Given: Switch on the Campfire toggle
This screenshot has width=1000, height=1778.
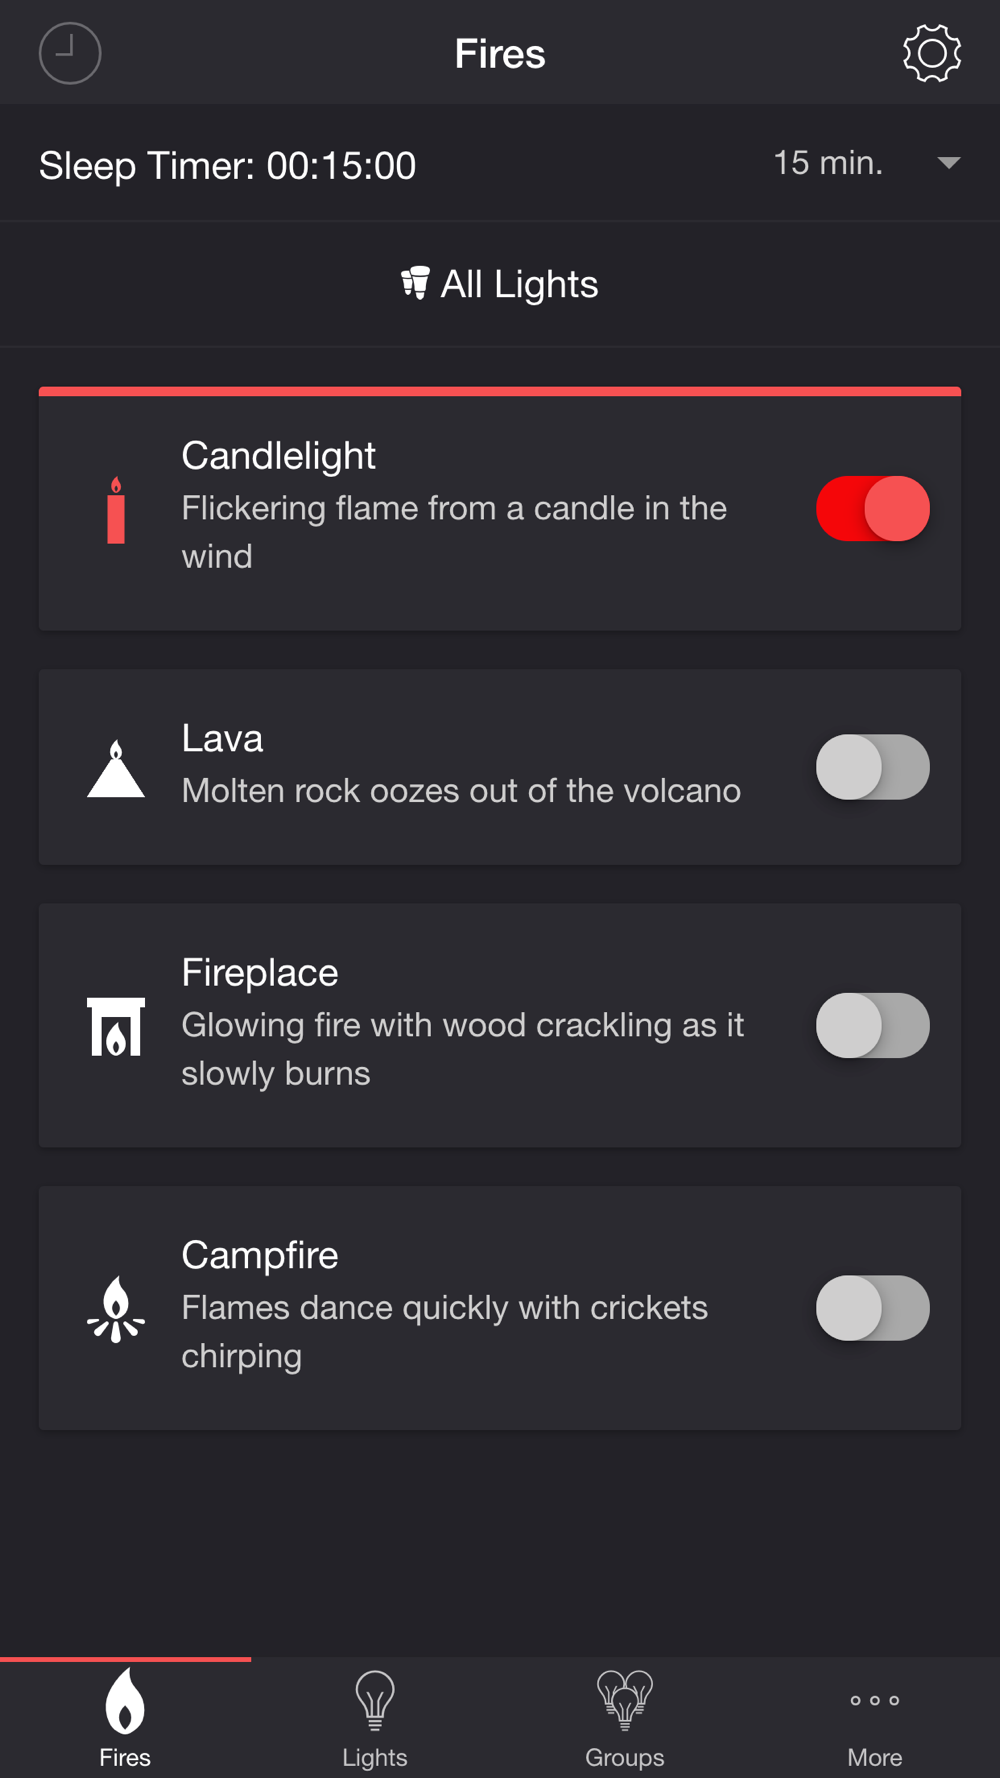Looking at the screenshot, I should click(x=873, y=1308).
